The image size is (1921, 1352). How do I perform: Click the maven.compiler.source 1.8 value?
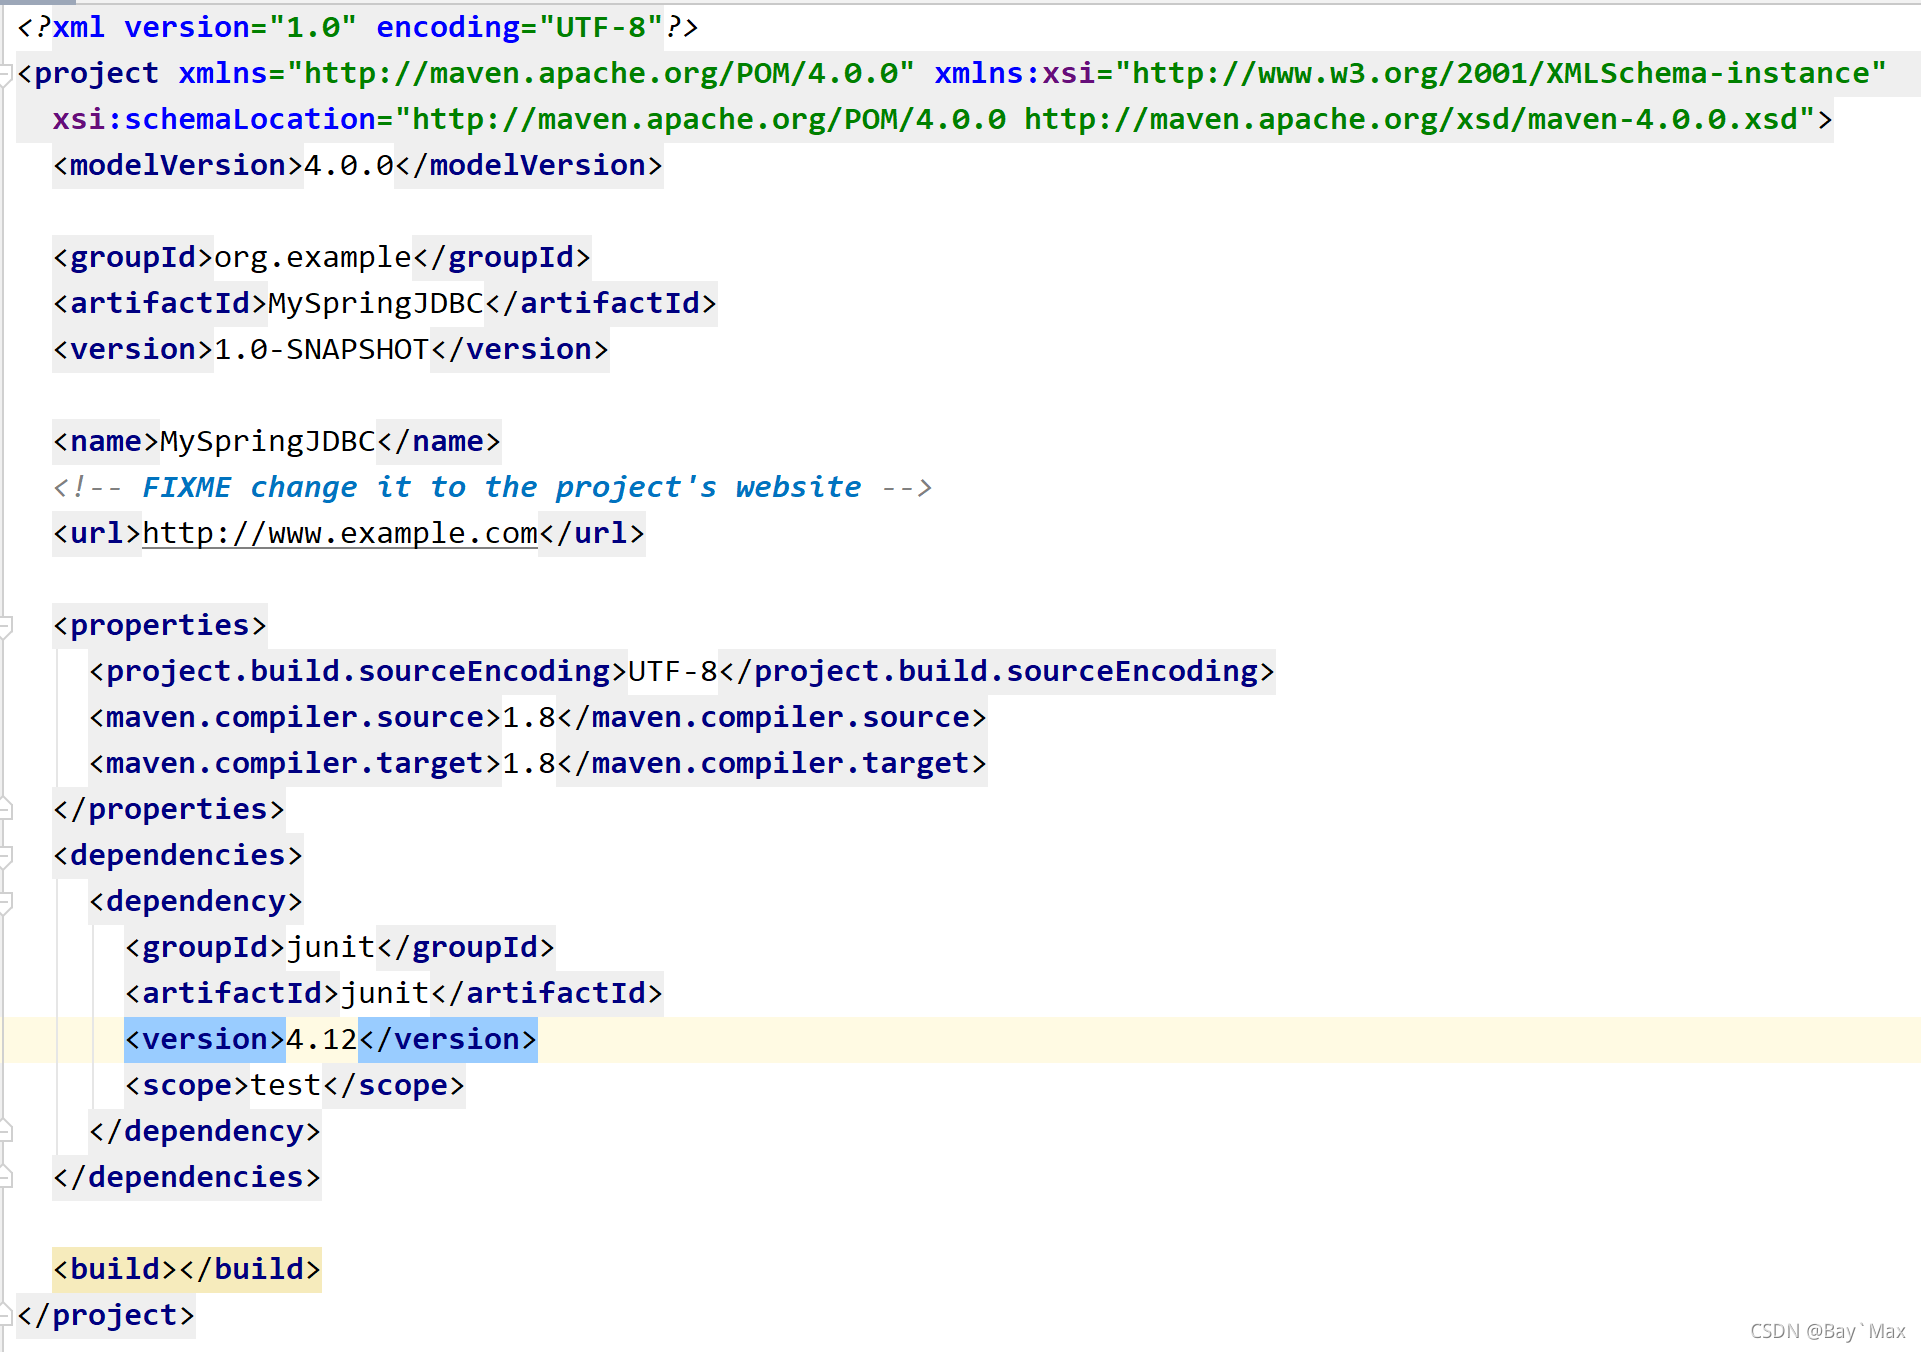[529, 718]
